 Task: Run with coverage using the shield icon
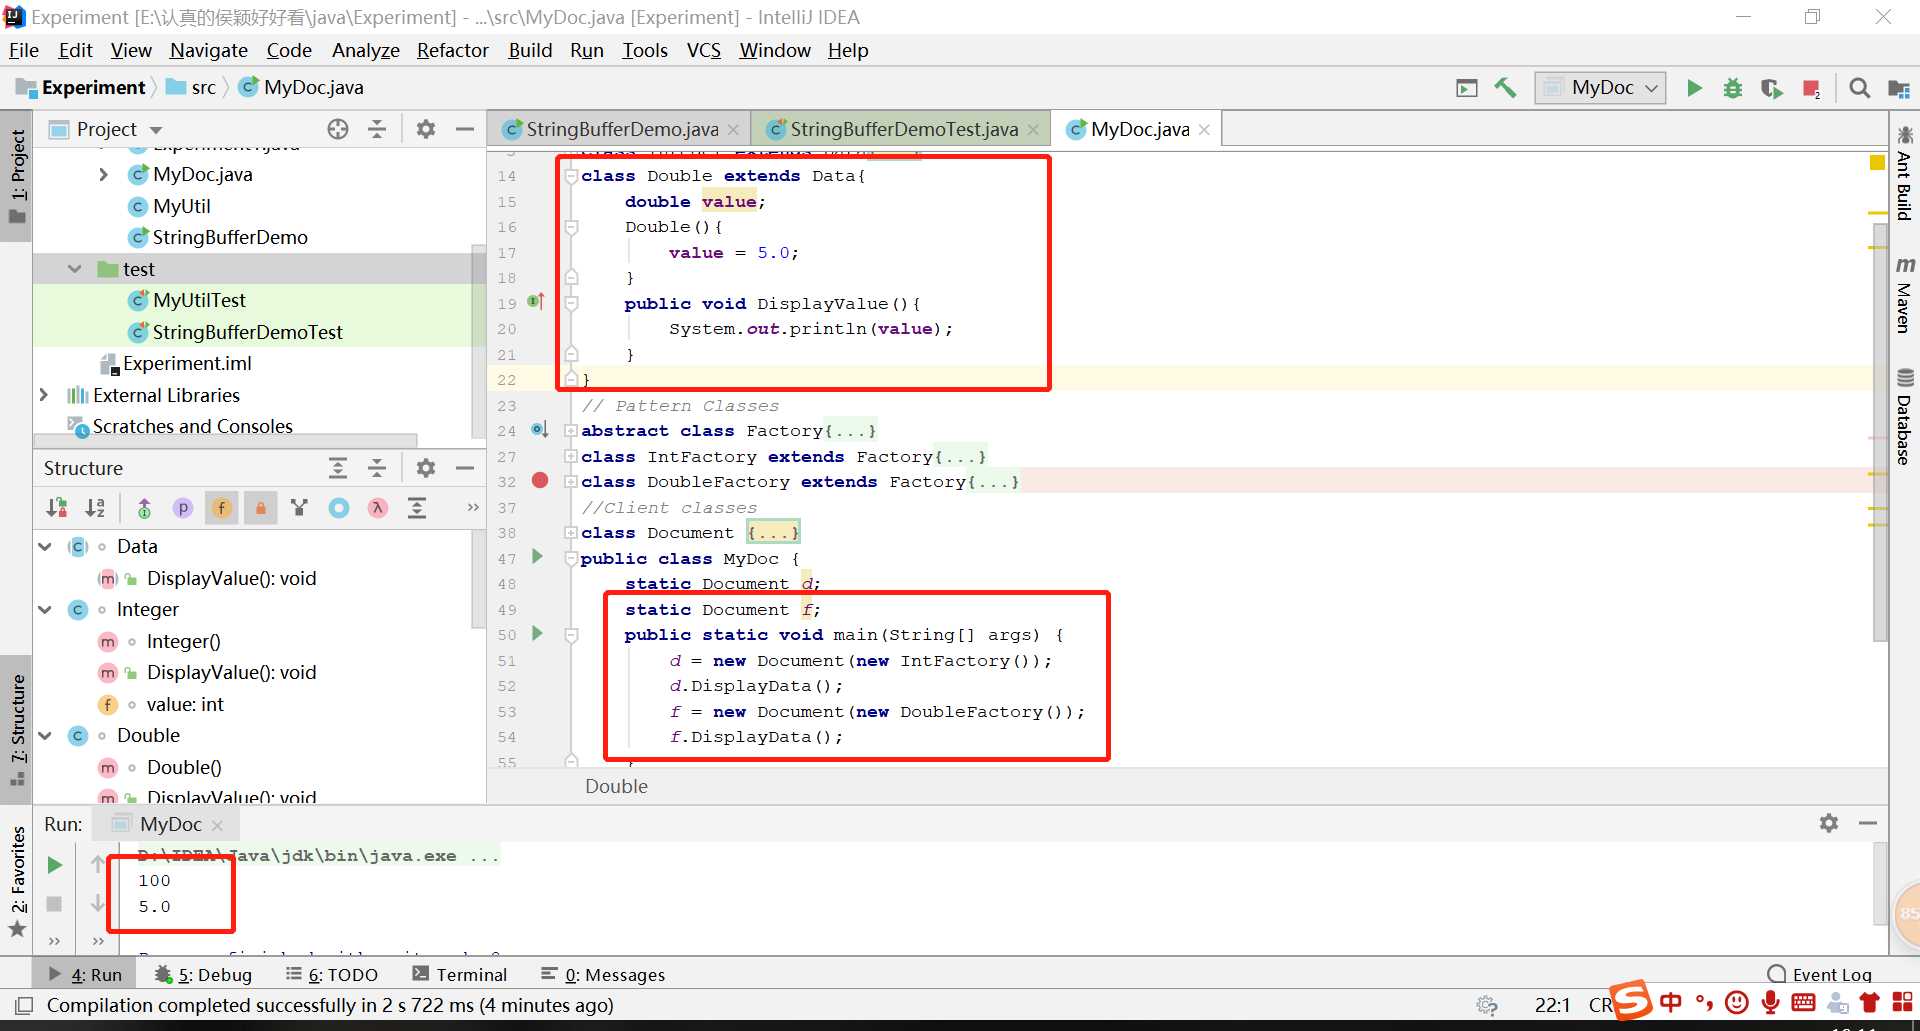1771,88
